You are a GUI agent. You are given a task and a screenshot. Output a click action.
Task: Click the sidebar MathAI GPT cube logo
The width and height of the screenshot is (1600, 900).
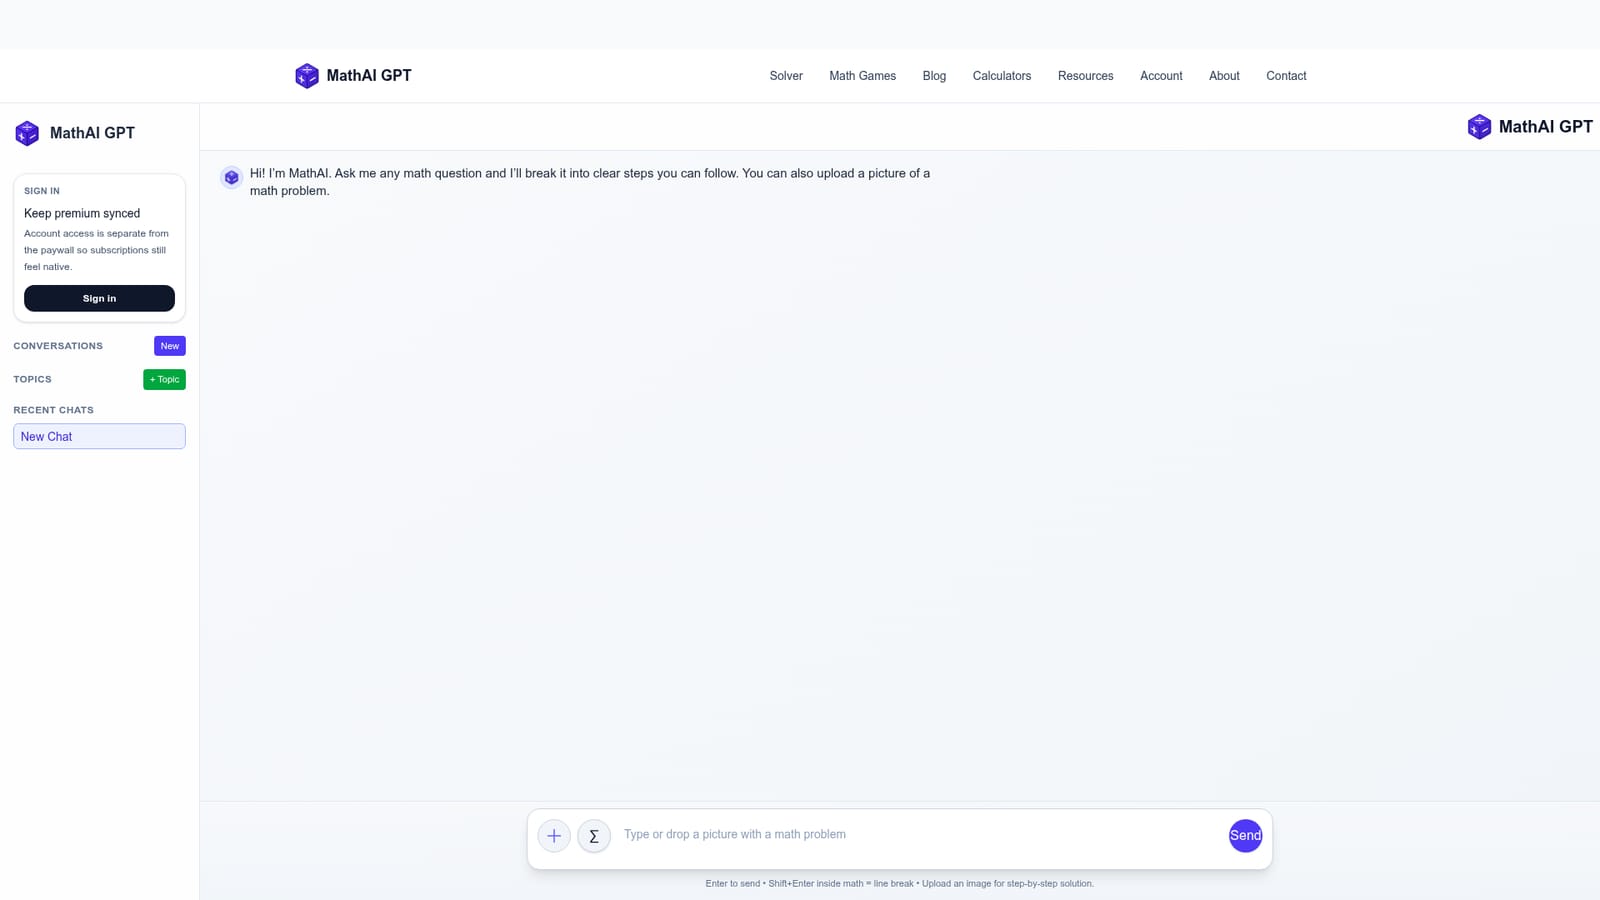pyautogui.click(x=27, y=133)
